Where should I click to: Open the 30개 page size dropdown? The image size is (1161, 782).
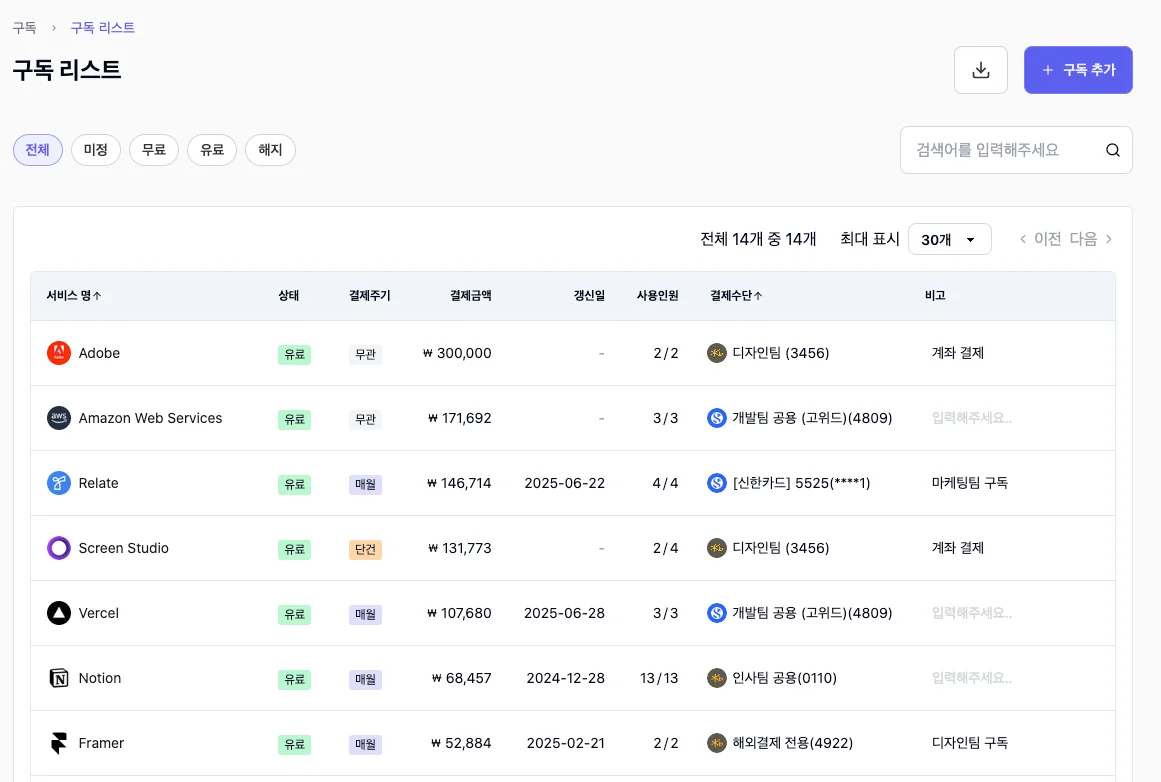click(x=948, y=239)
